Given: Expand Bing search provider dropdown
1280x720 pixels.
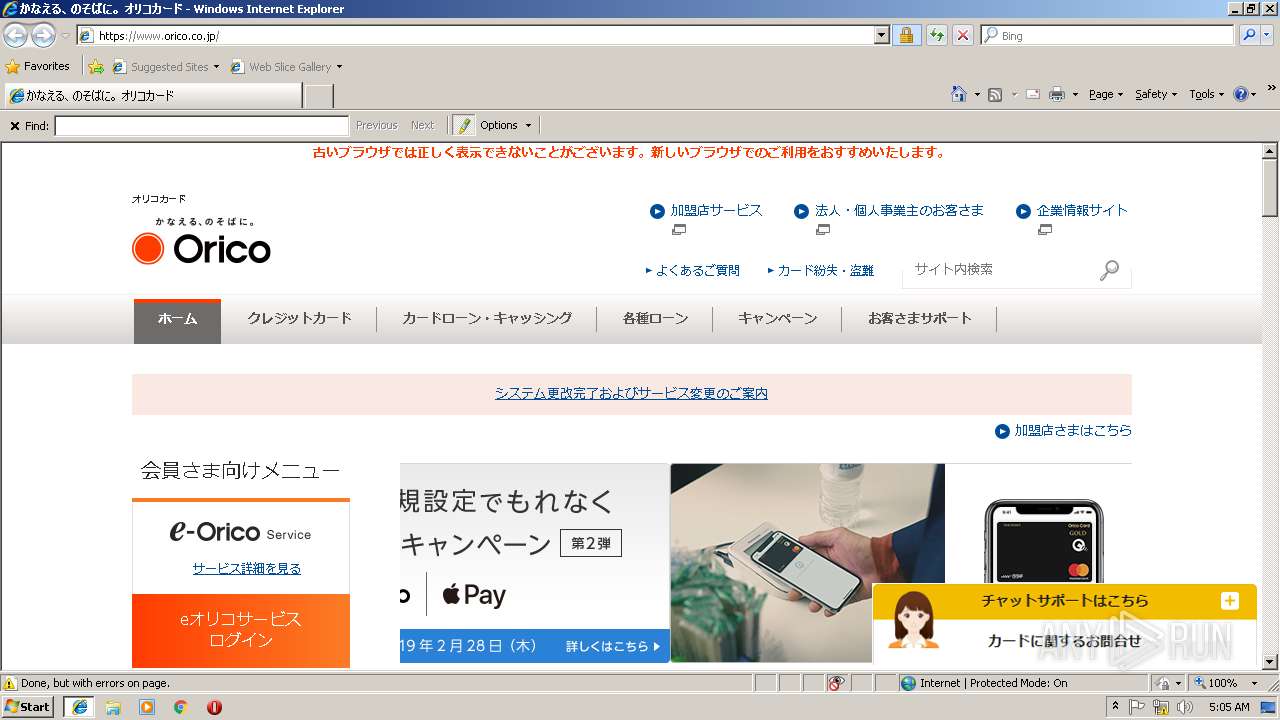Looking at the screenshot, I should 1269,35.
